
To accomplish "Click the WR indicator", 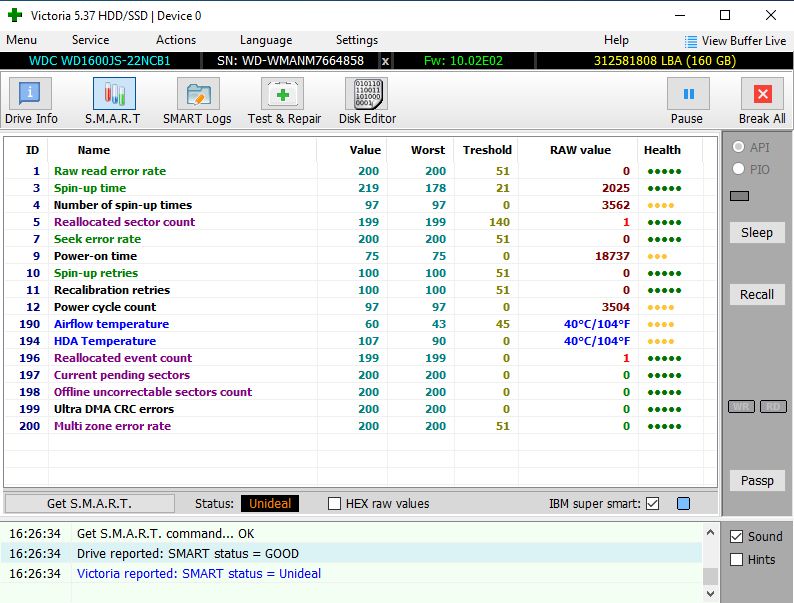I will tap(741, 407).
